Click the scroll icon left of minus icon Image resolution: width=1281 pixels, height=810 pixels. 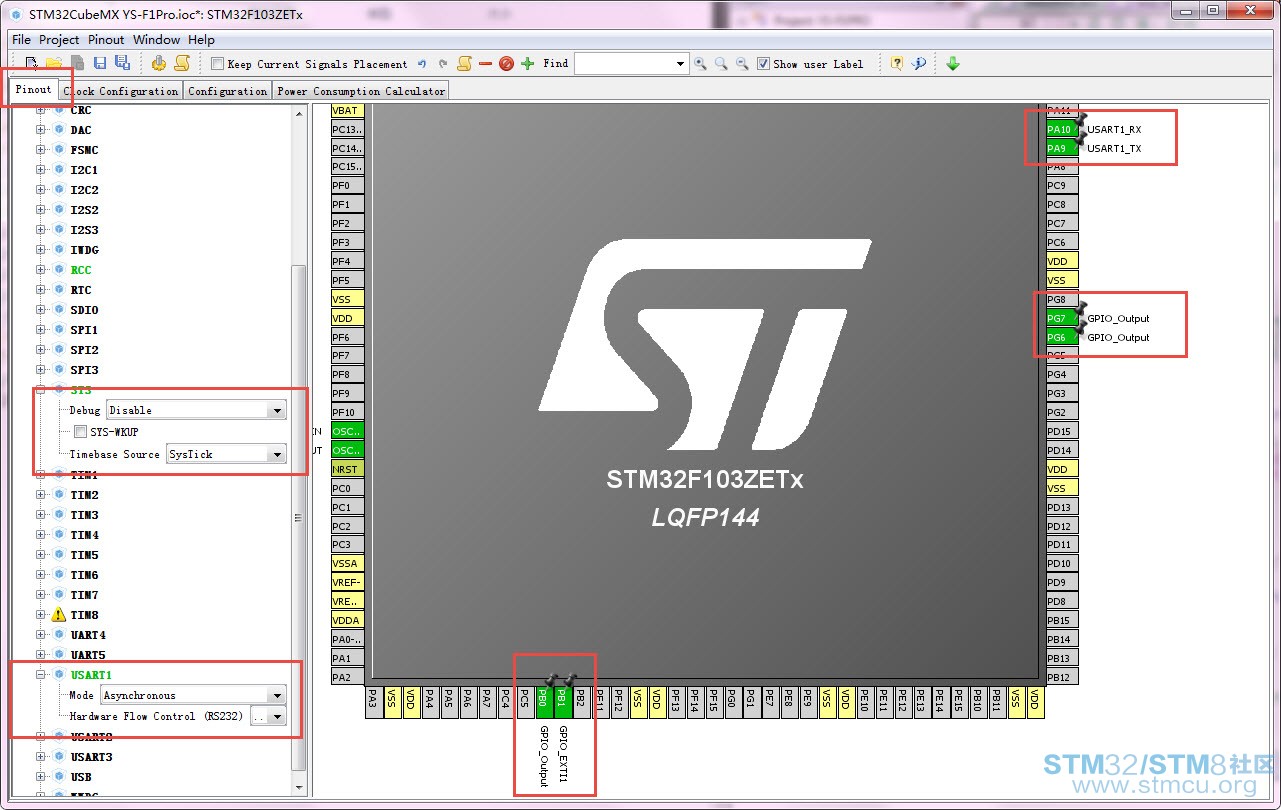tap(464, 64)
